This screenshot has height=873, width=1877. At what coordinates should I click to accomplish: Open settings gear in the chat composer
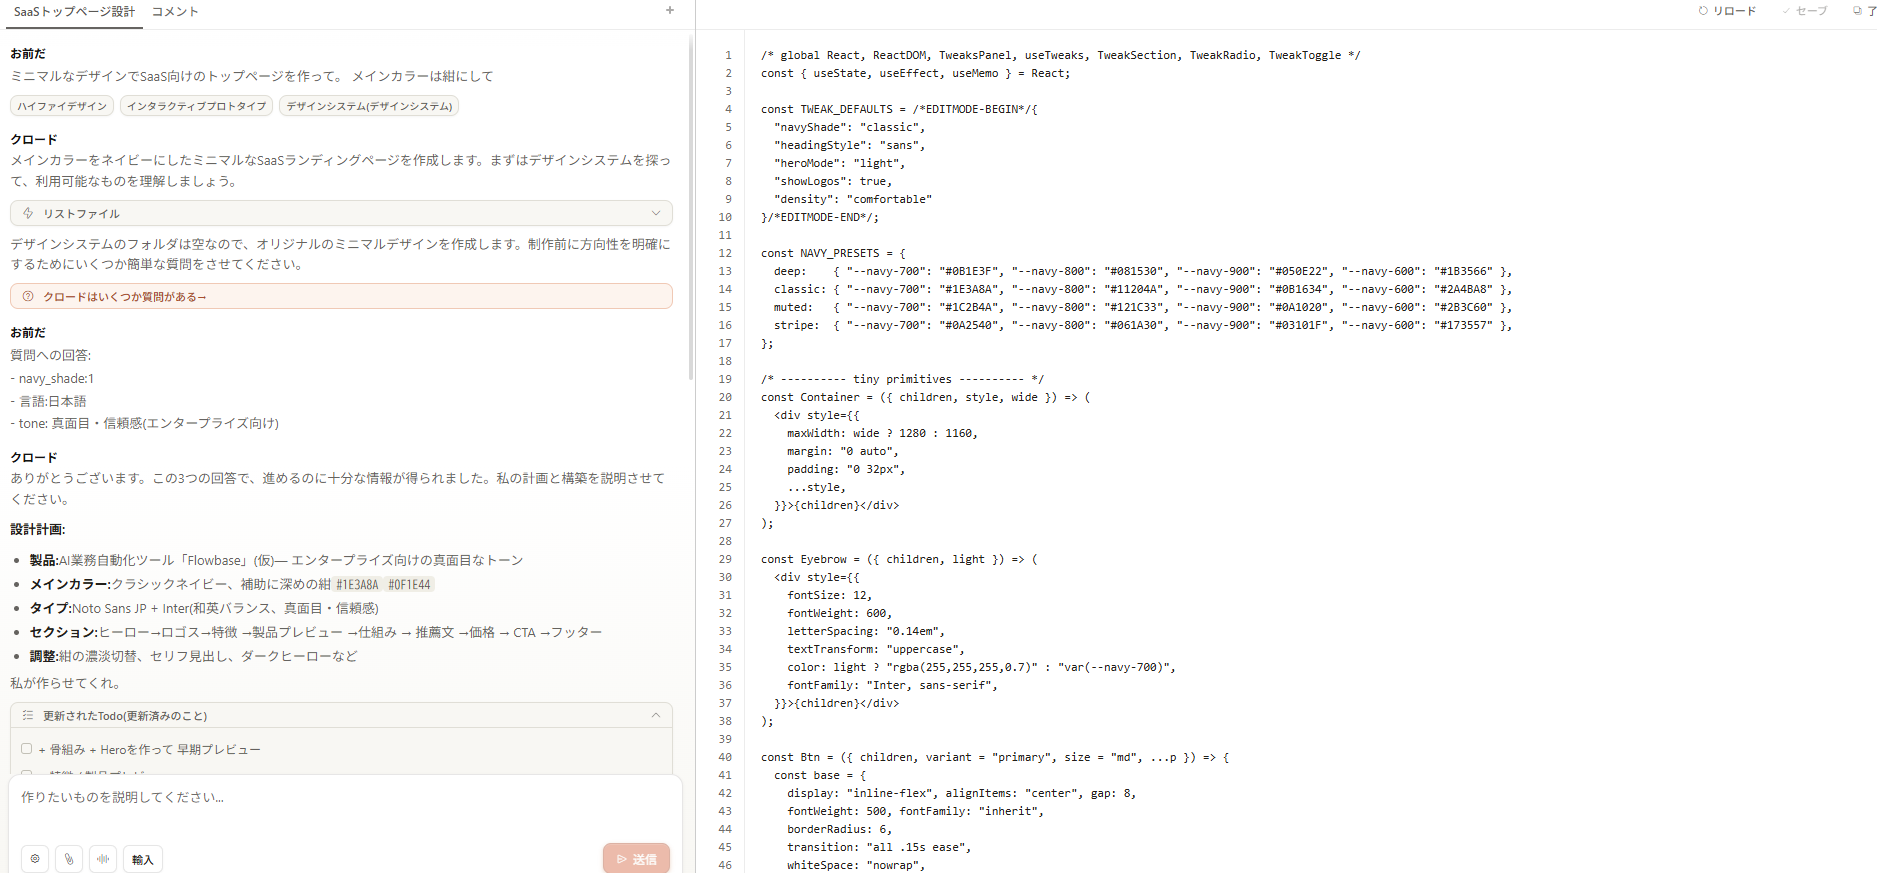pyautogui.click(x=35, y=859)
